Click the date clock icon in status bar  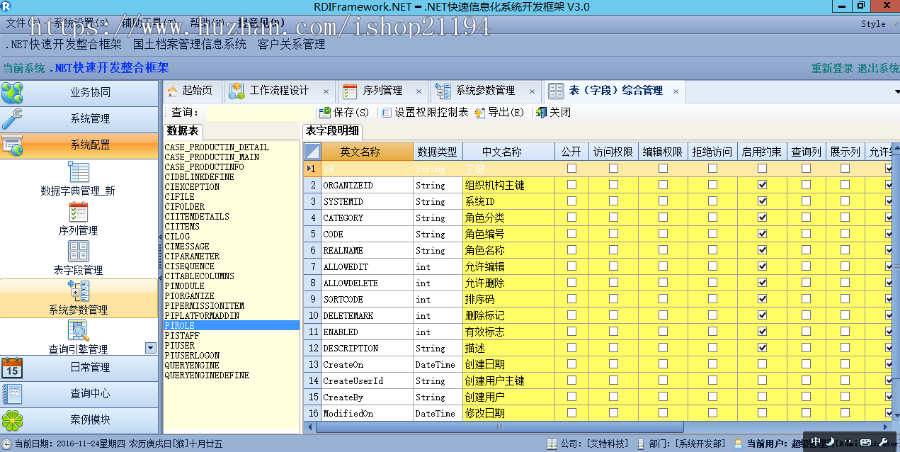[6, 443]
